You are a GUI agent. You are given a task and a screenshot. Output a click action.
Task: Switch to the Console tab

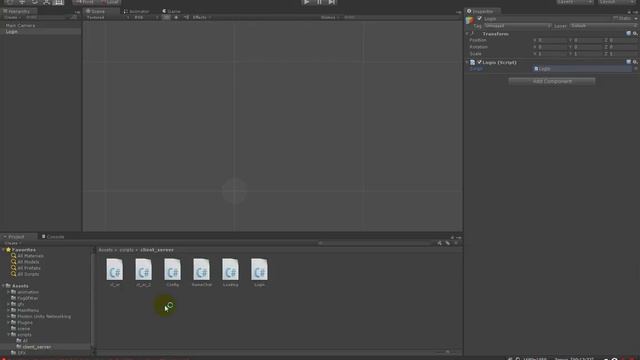53,237
